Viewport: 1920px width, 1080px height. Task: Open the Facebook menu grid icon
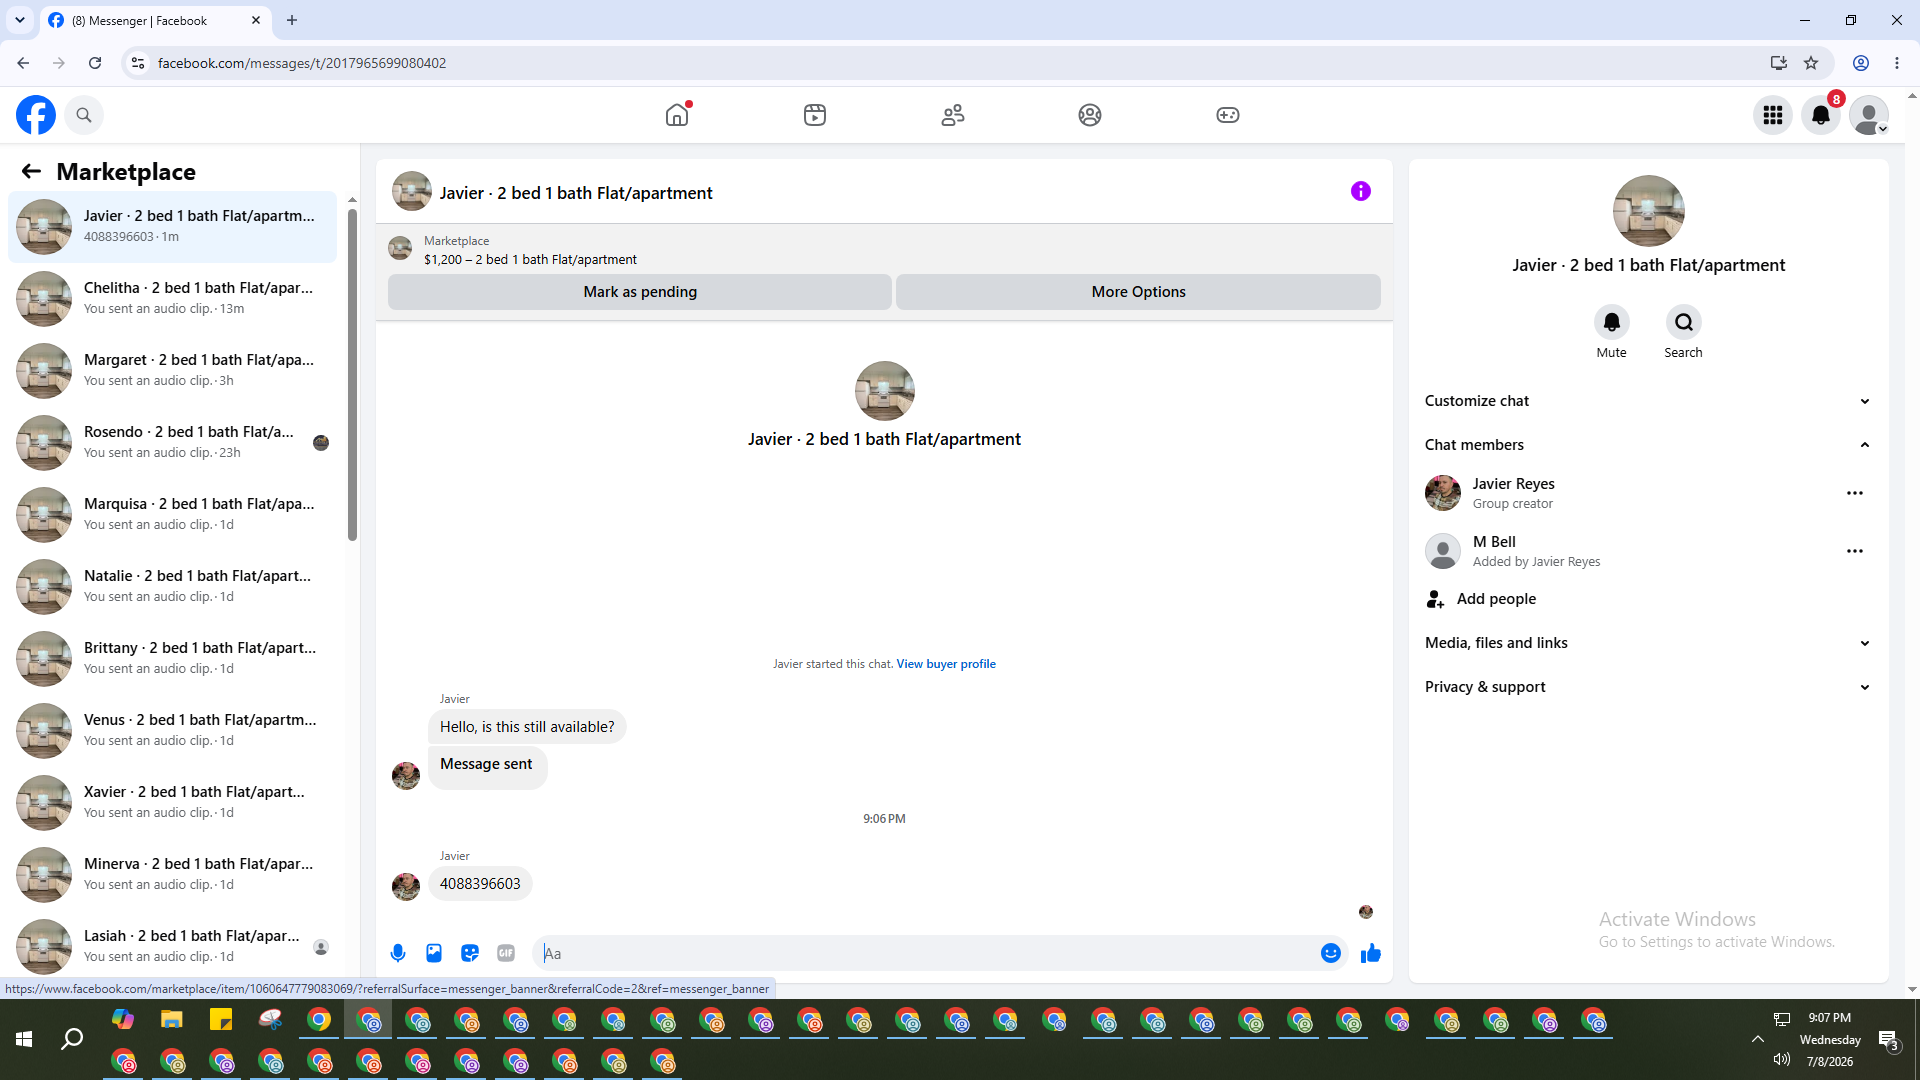(1773, 115)
